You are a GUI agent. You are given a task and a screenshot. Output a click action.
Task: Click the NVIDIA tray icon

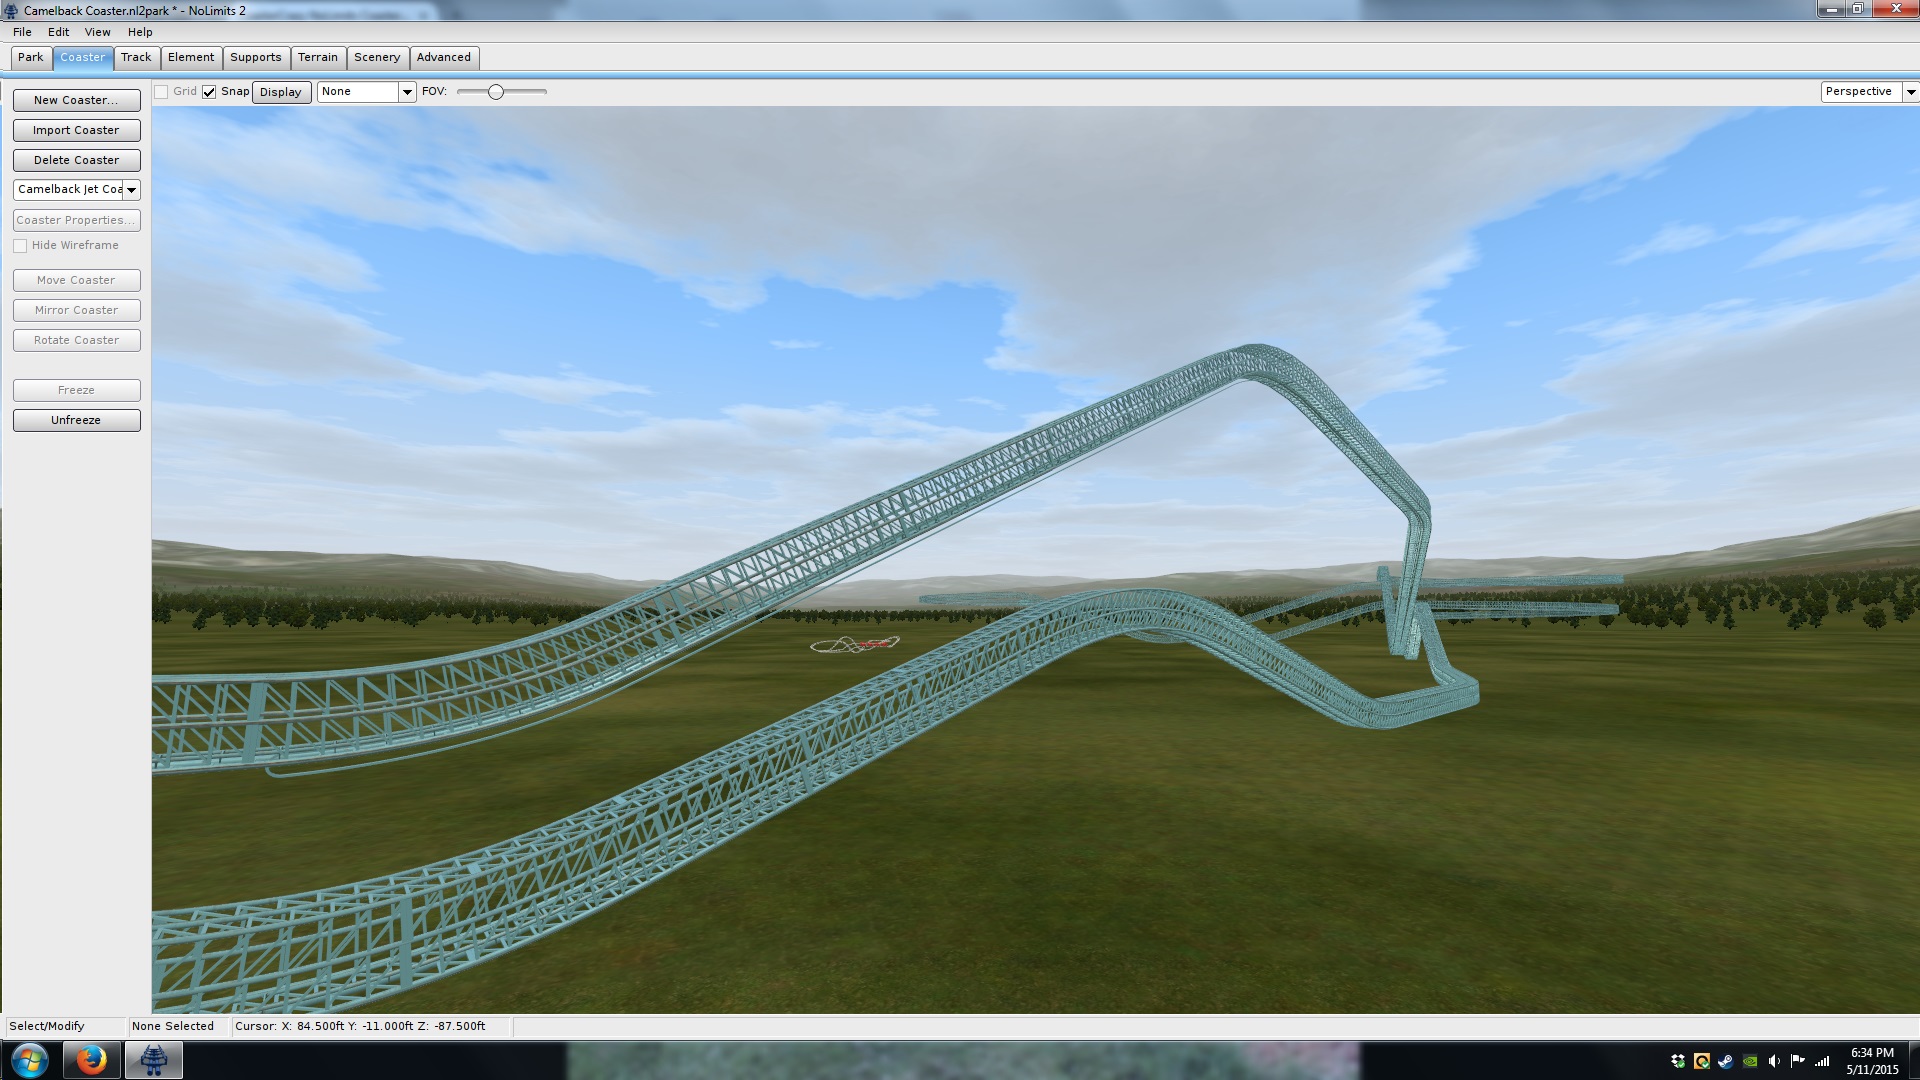(1750, 1061)
